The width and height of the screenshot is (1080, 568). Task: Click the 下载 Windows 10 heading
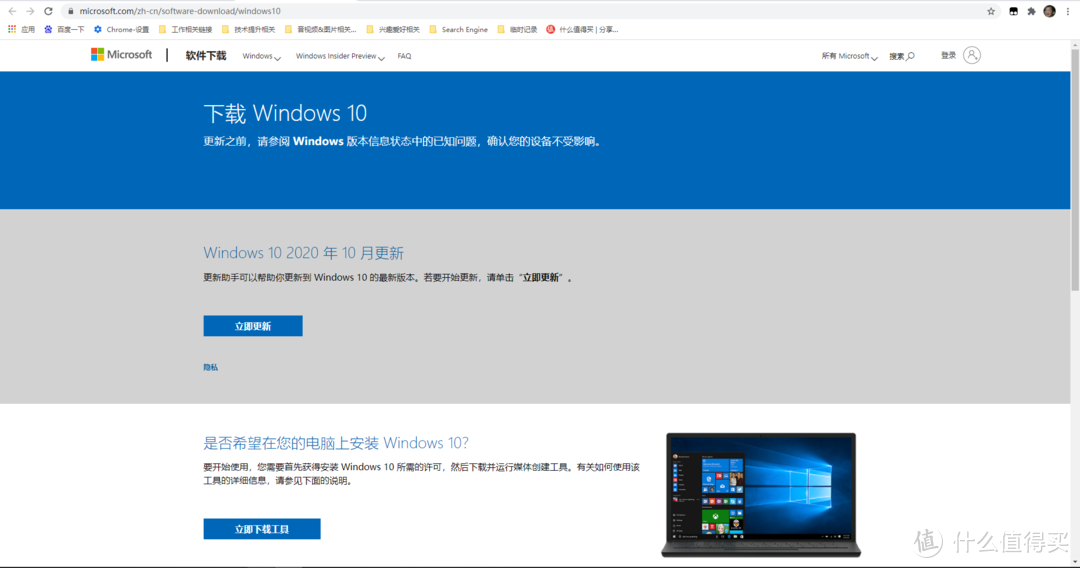click(285, 113)
